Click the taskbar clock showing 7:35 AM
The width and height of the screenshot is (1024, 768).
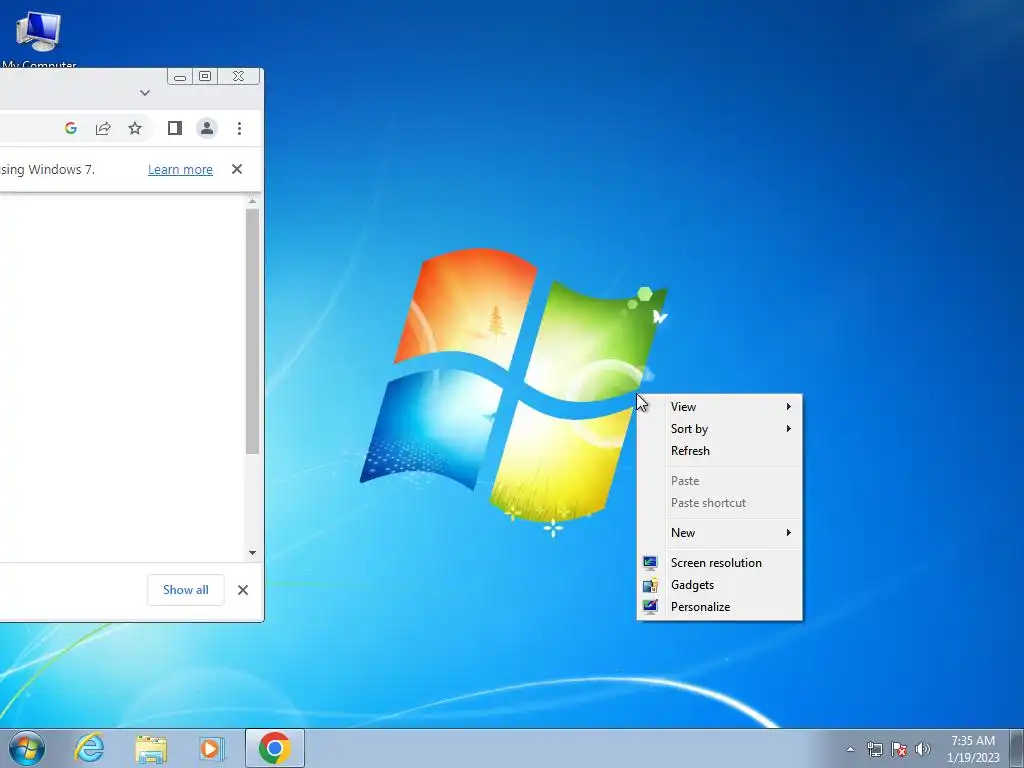(973, 749)
